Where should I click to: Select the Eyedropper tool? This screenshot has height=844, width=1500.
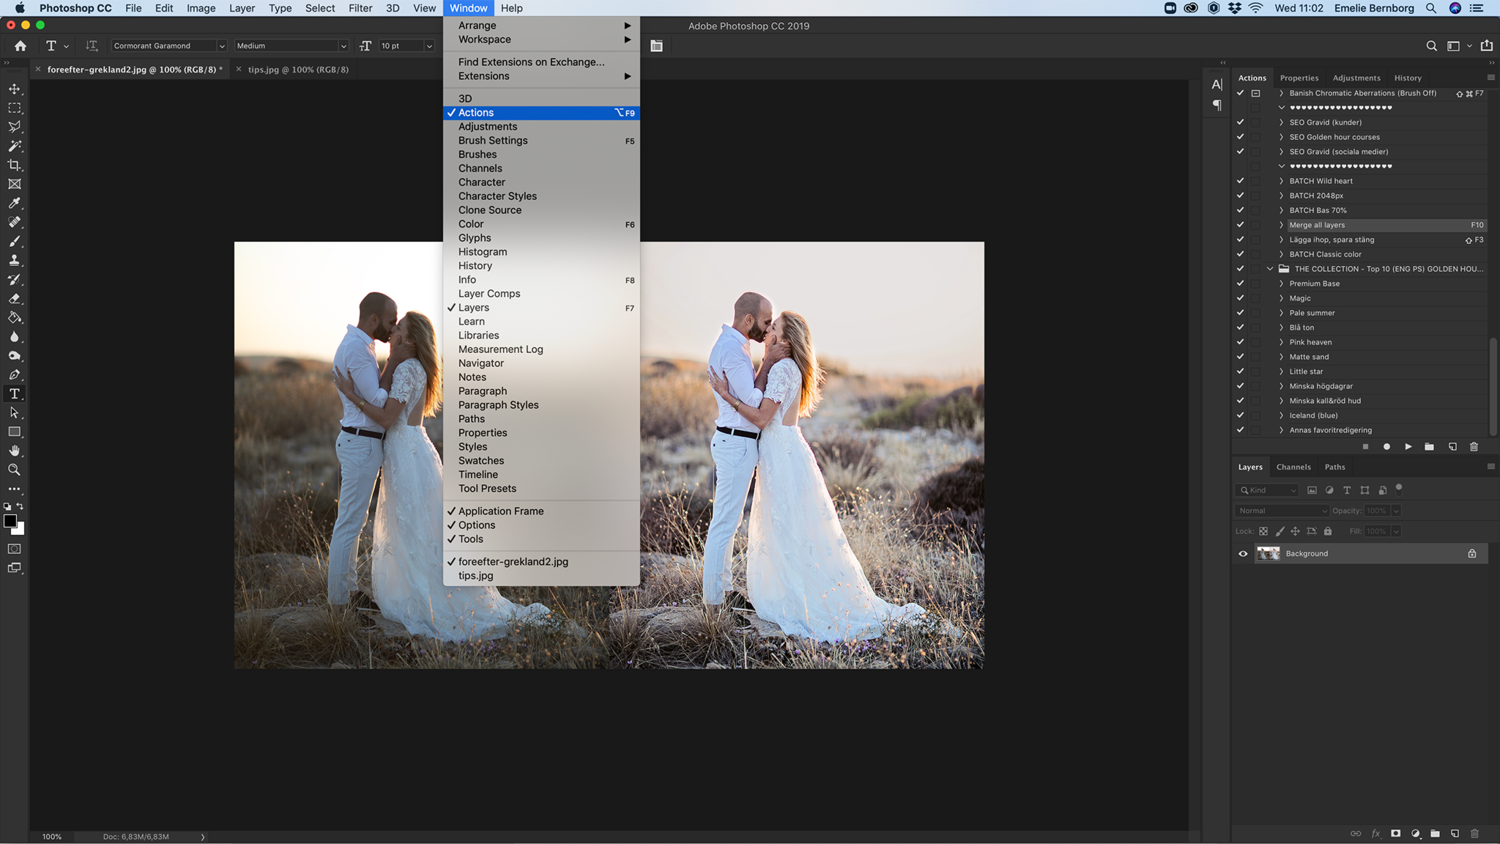point(15,203)
